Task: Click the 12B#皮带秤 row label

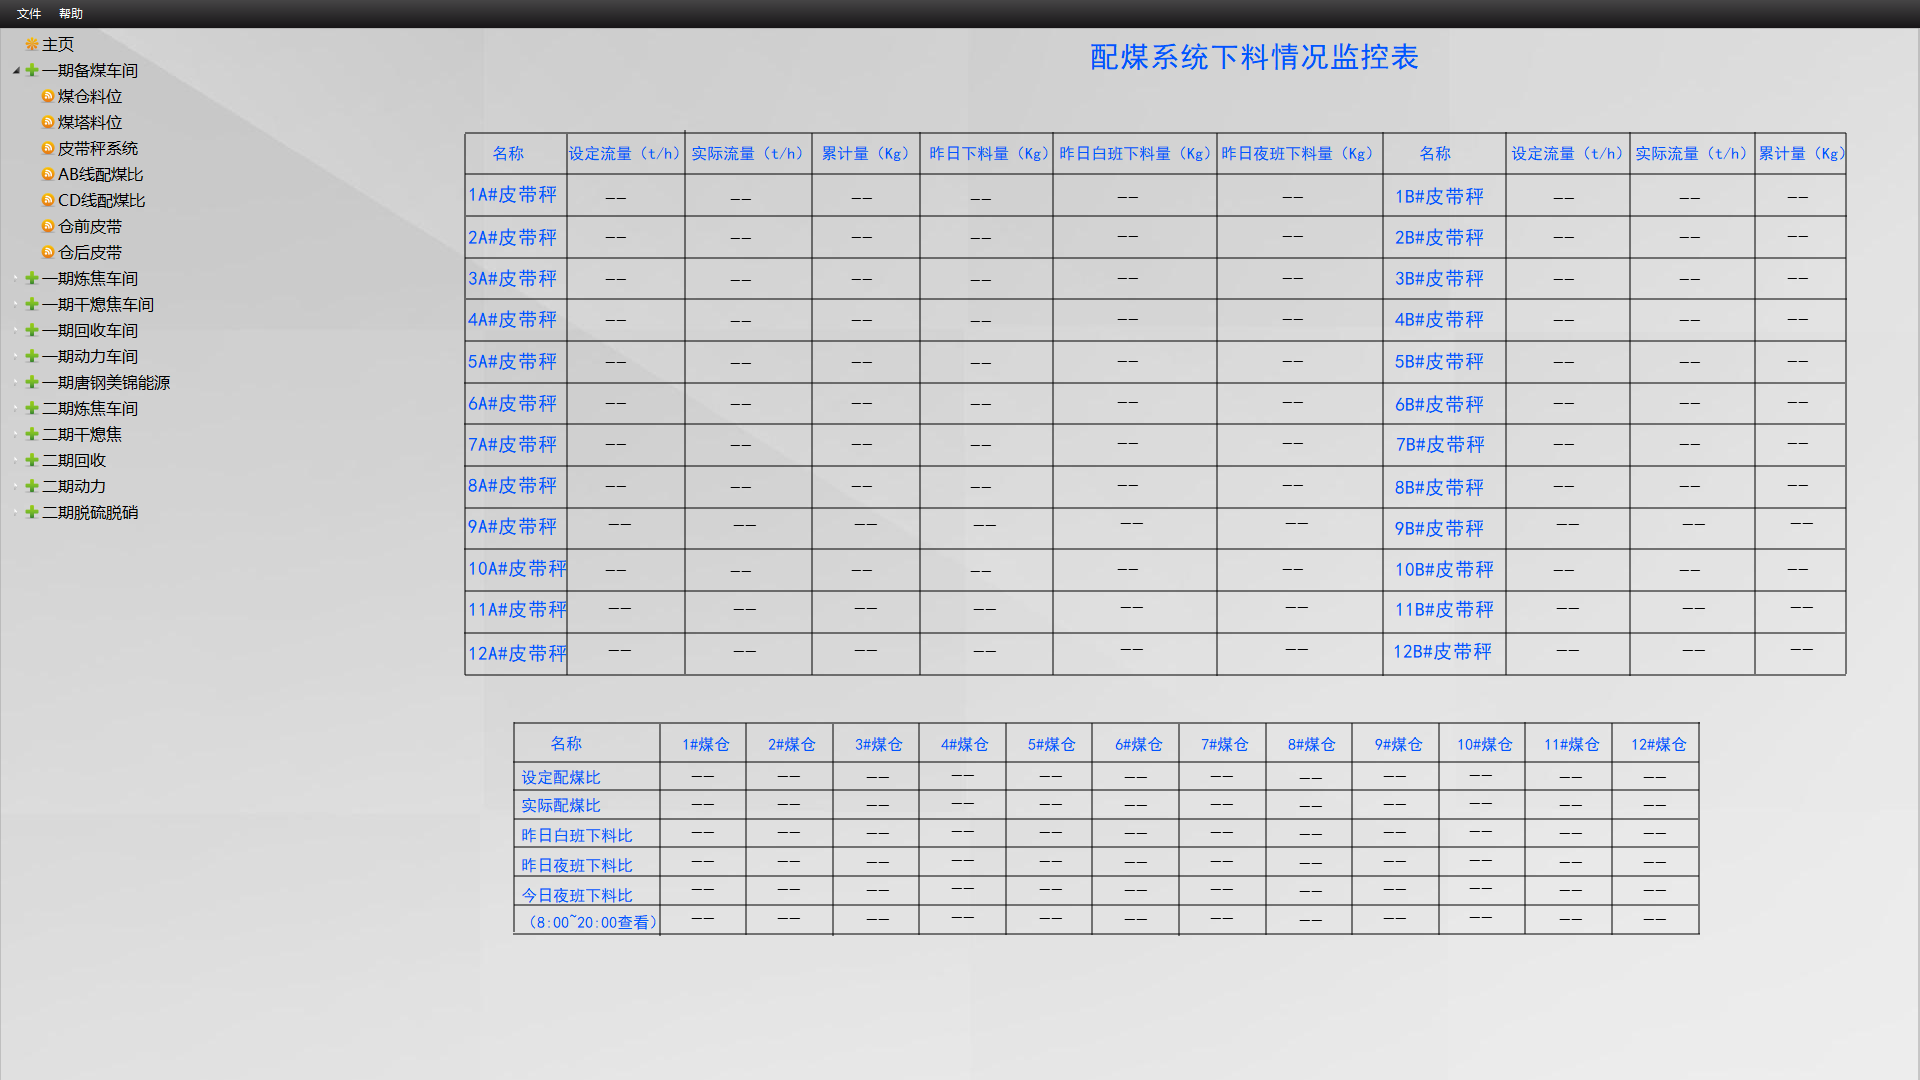Action: (x=1442, y=652)
